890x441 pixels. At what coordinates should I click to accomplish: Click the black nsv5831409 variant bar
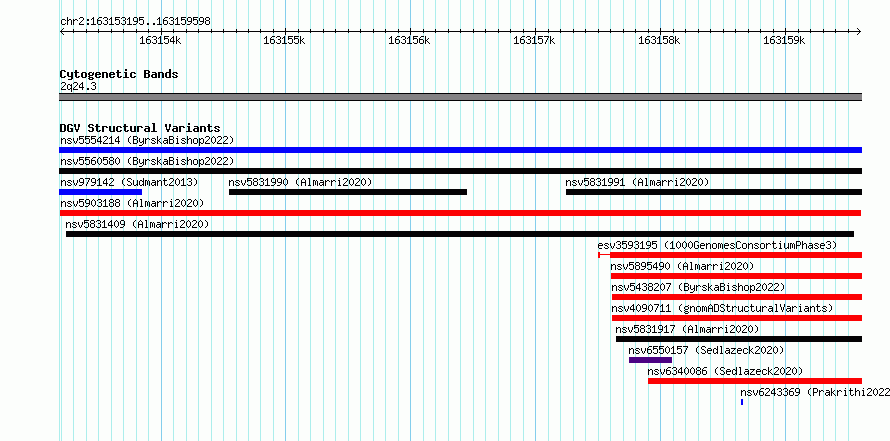pos(460,234)
